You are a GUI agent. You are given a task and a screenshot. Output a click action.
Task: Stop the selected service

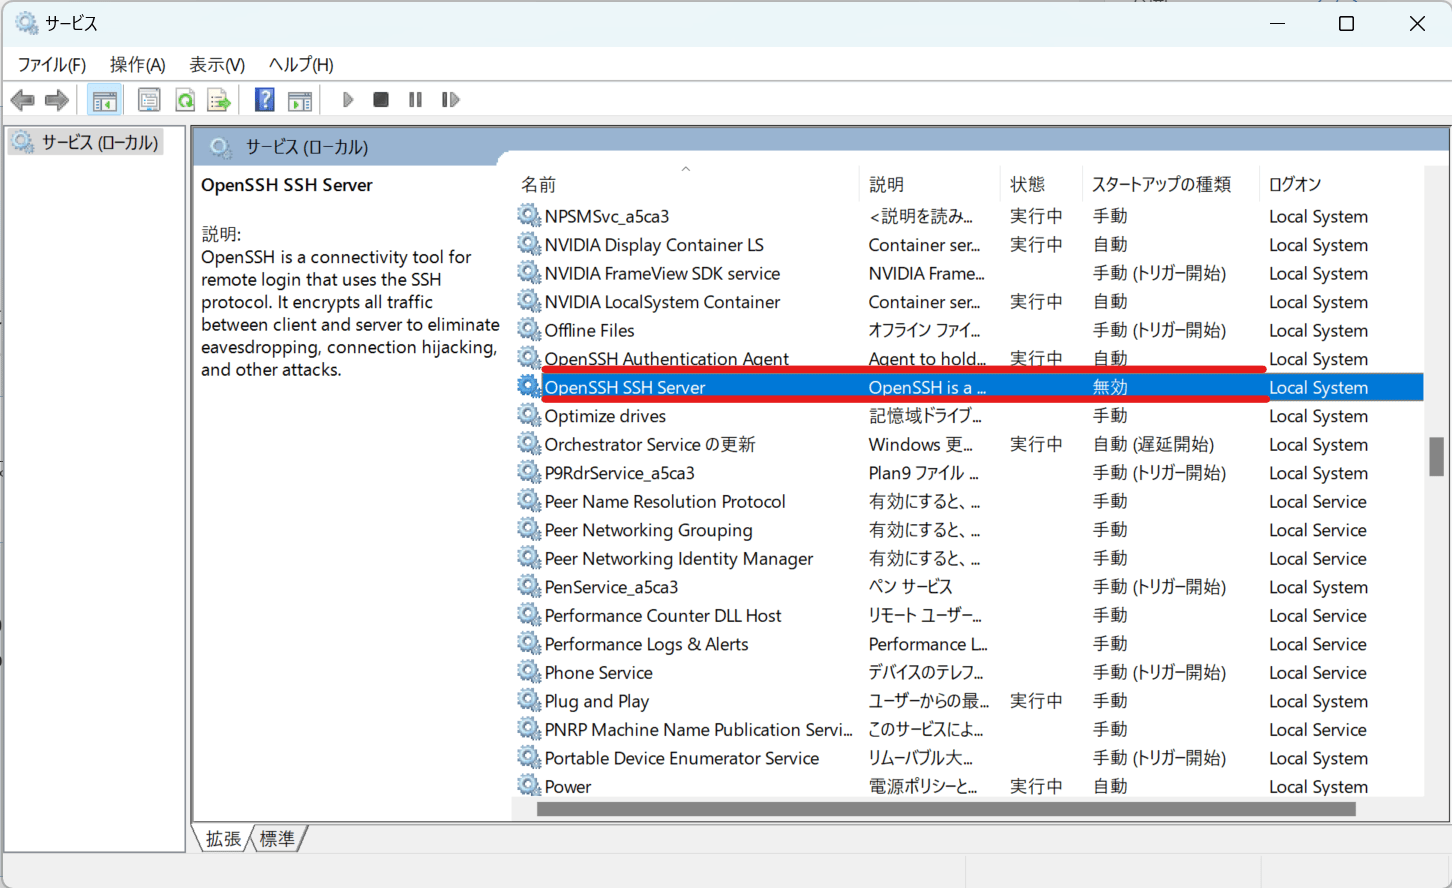coord(380,99)
